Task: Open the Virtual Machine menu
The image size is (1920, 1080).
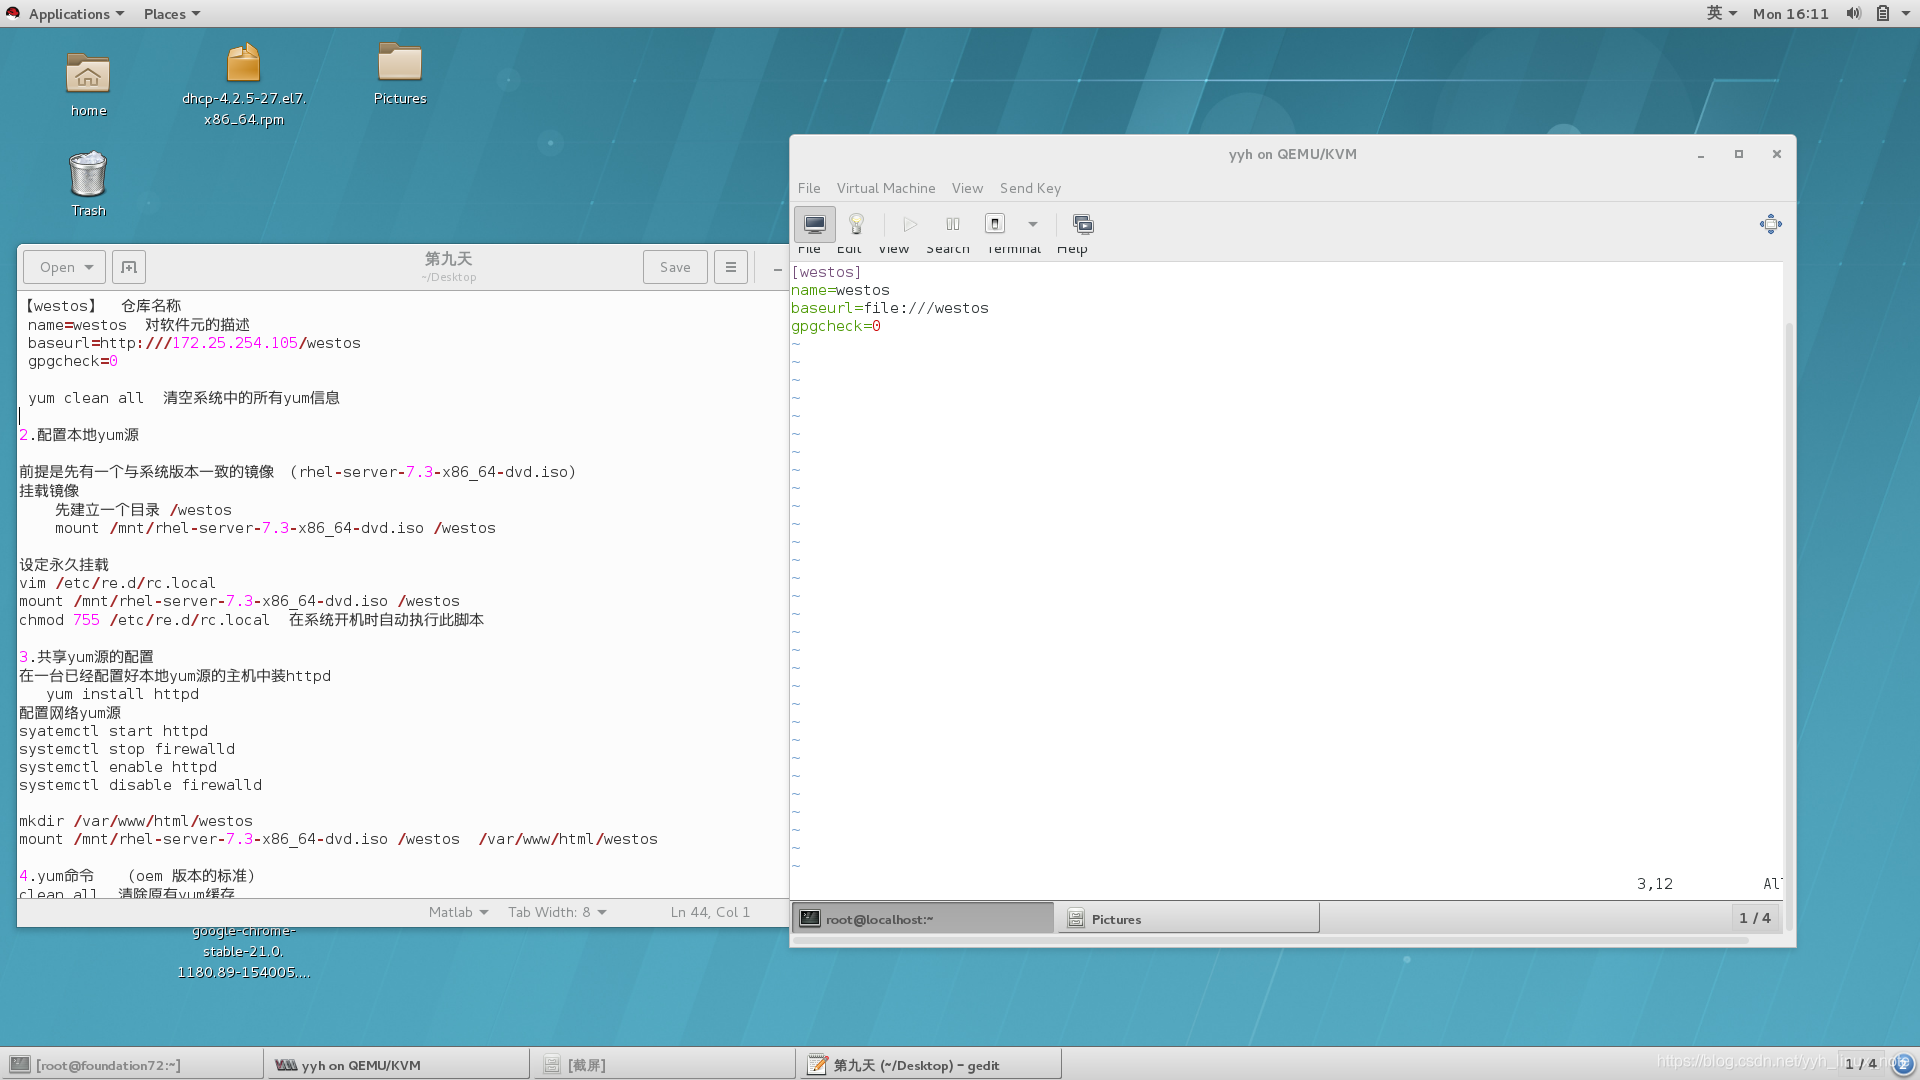Action: [885, 188]
